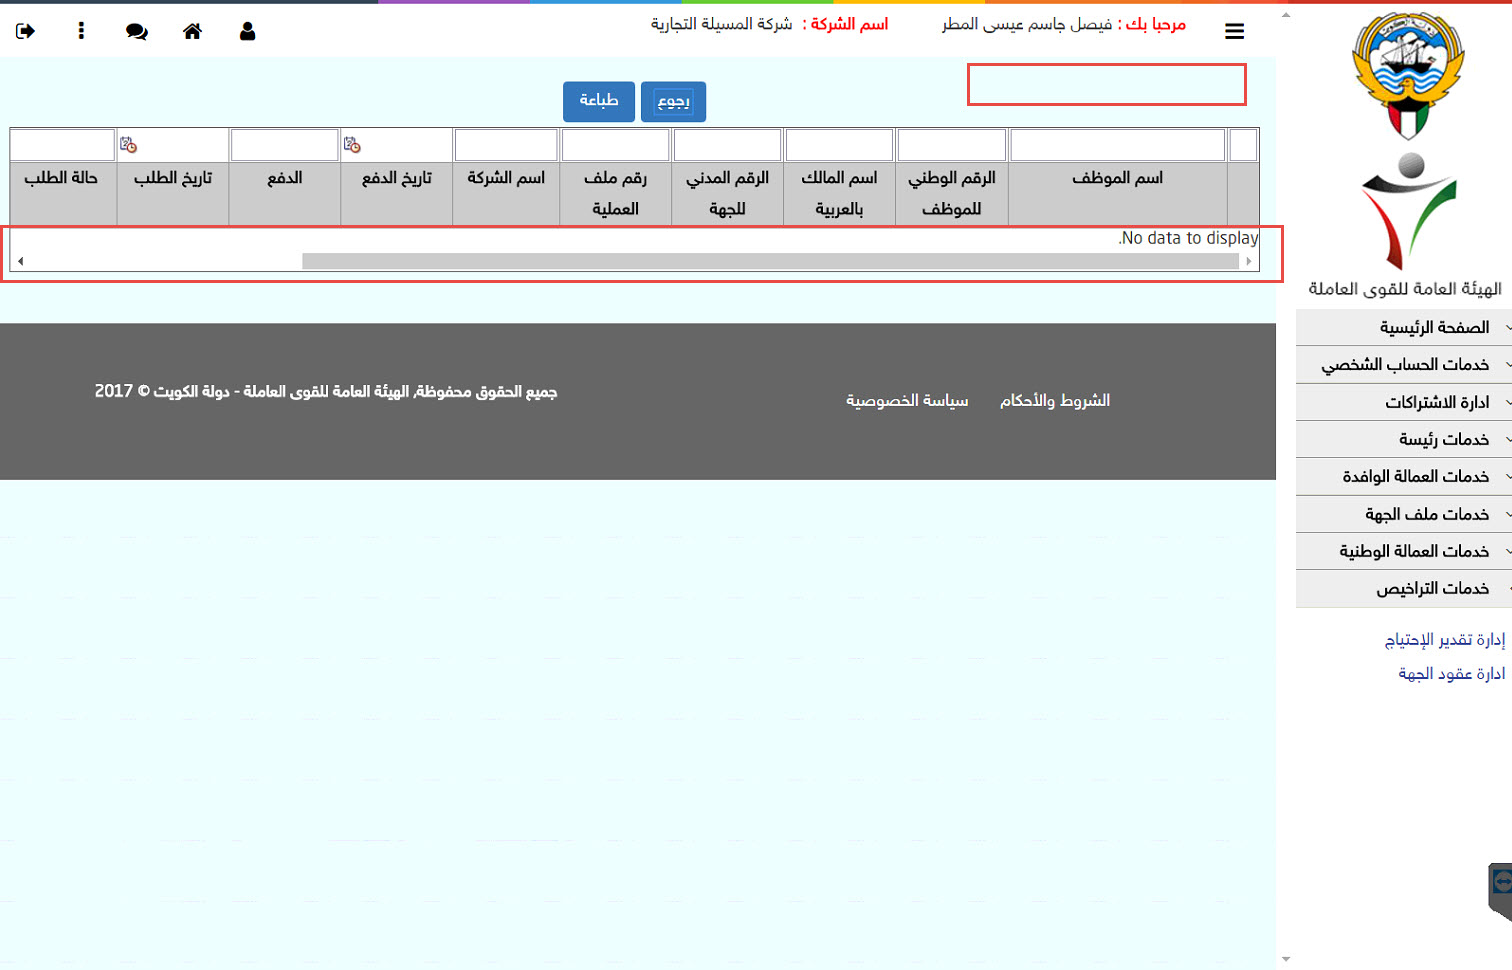1512x970 pixels.
Task: Open سياسة الخصوصية footer link
Action: 907,400
